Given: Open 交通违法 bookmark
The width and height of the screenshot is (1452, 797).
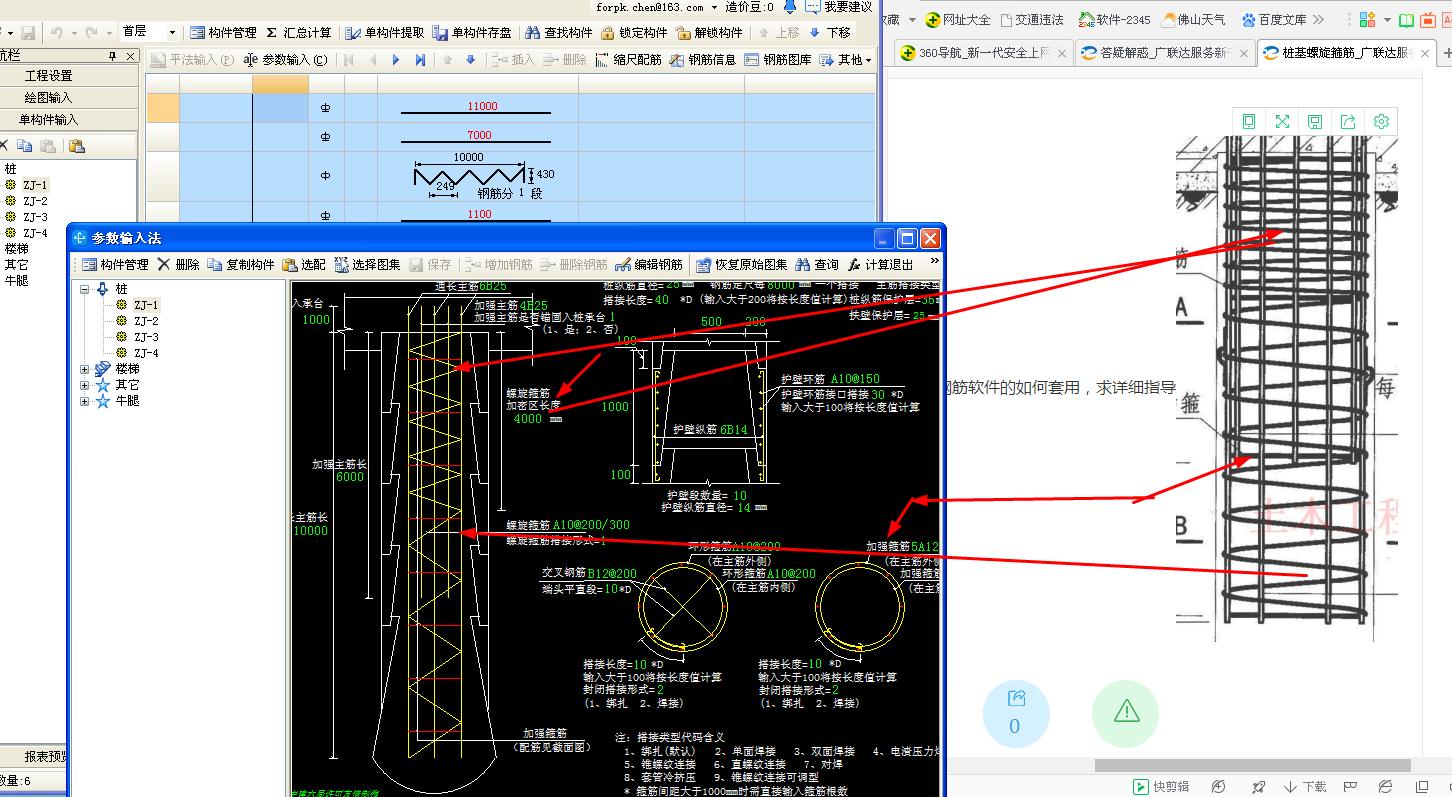Looking at the screenshot, I should click(x=1032, y=19).
